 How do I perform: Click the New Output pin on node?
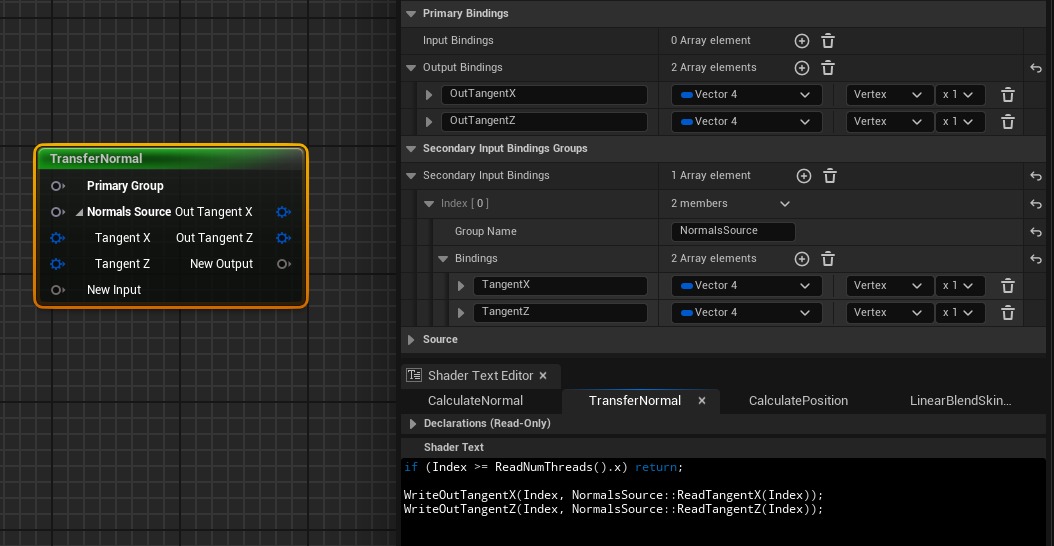[284, 264]
